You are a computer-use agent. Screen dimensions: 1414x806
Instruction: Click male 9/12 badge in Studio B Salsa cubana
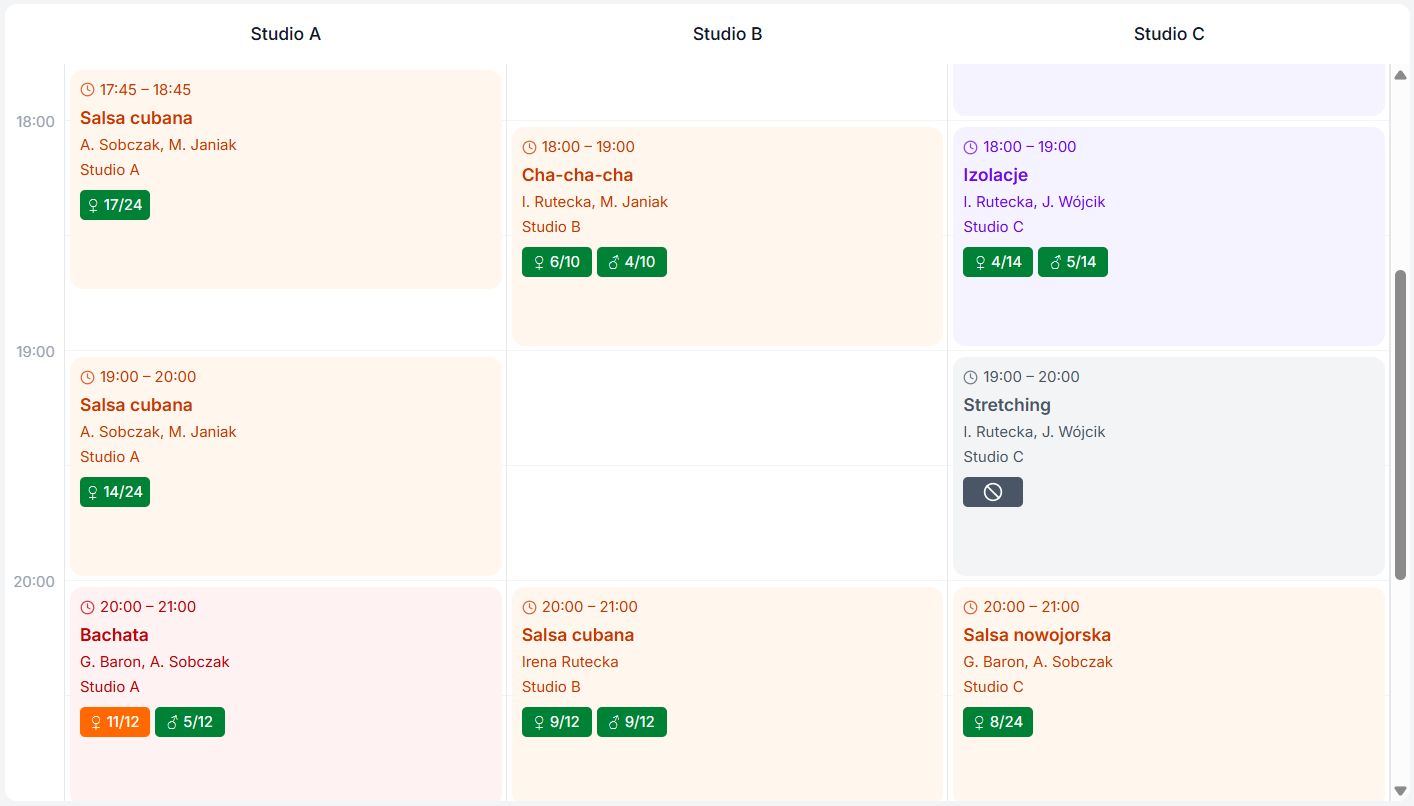pos(631,722)
